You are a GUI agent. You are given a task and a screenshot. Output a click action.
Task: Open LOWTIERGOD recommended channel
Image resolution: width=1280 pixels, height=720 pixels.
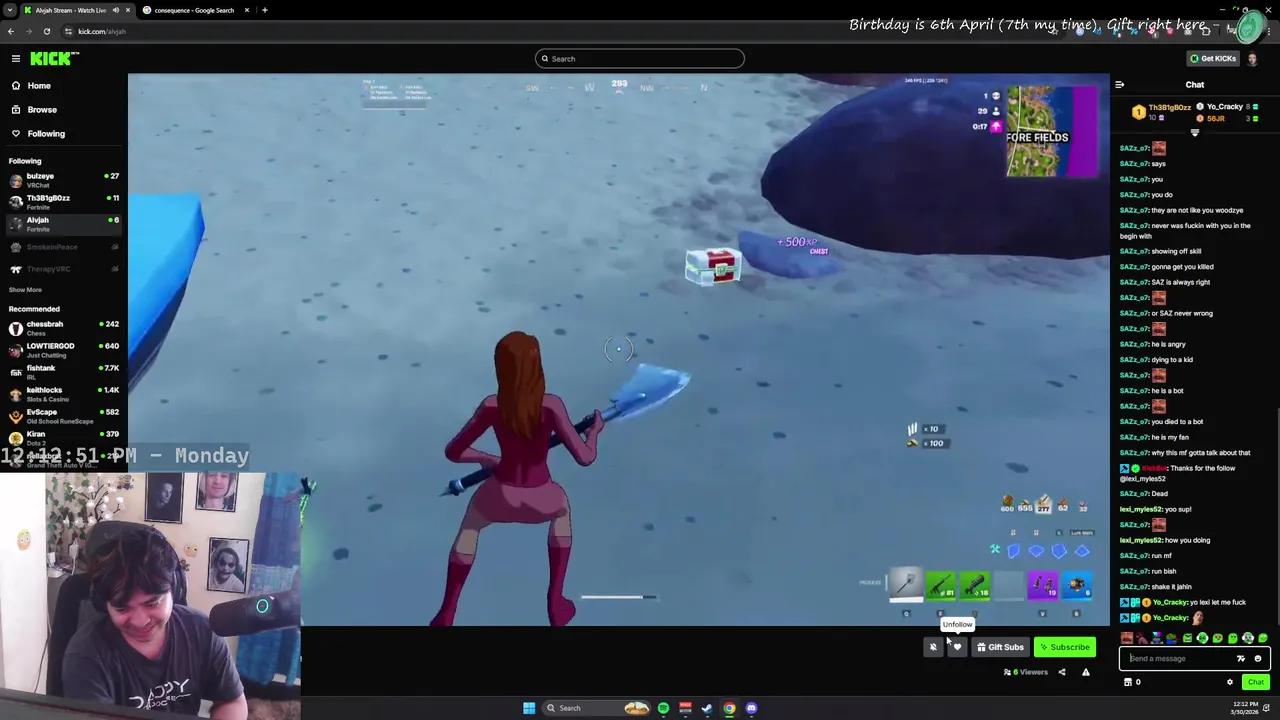point(63,350)
